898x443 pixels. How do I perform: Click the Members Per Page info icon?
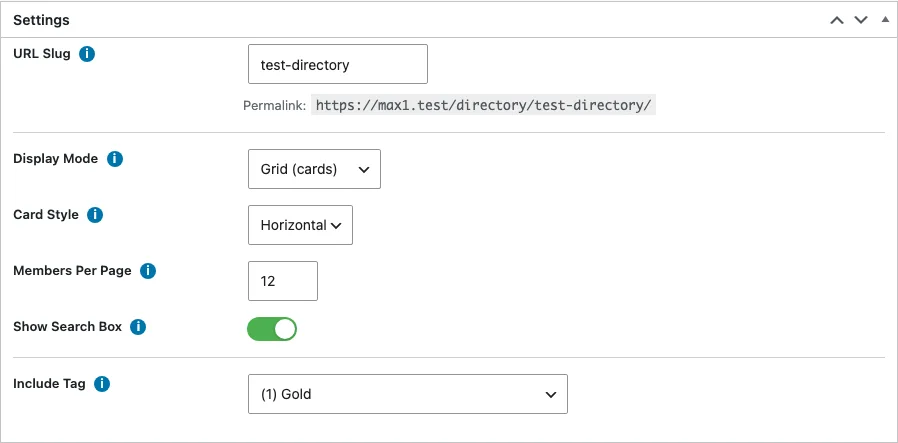click(x=148, y=271)
